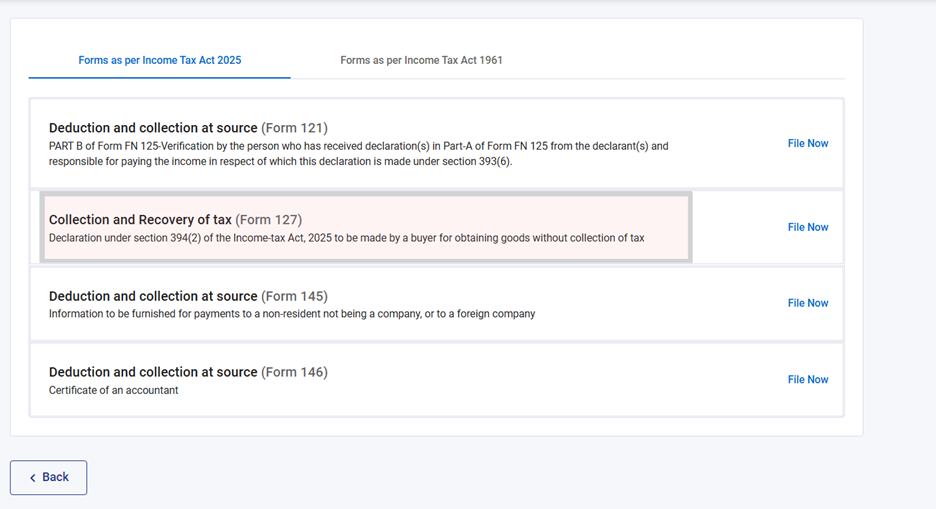936x509 pixels.
Task: Click the (Form 146) number label
Action: tap(294, 372)
